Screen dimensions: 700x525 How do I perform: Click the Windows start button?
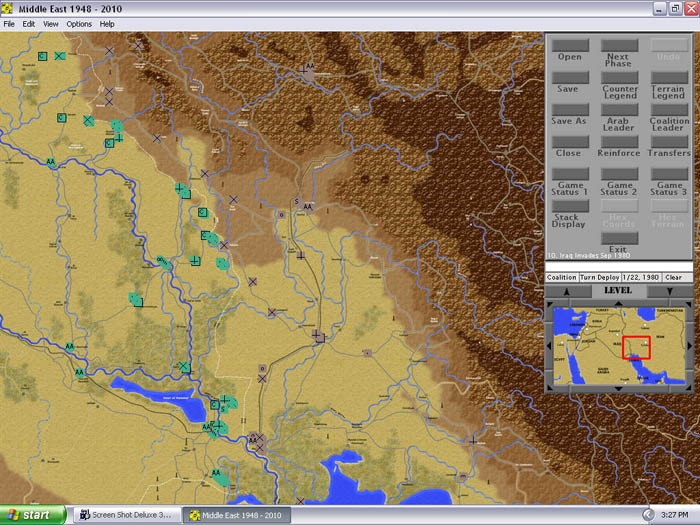point(33,515)
